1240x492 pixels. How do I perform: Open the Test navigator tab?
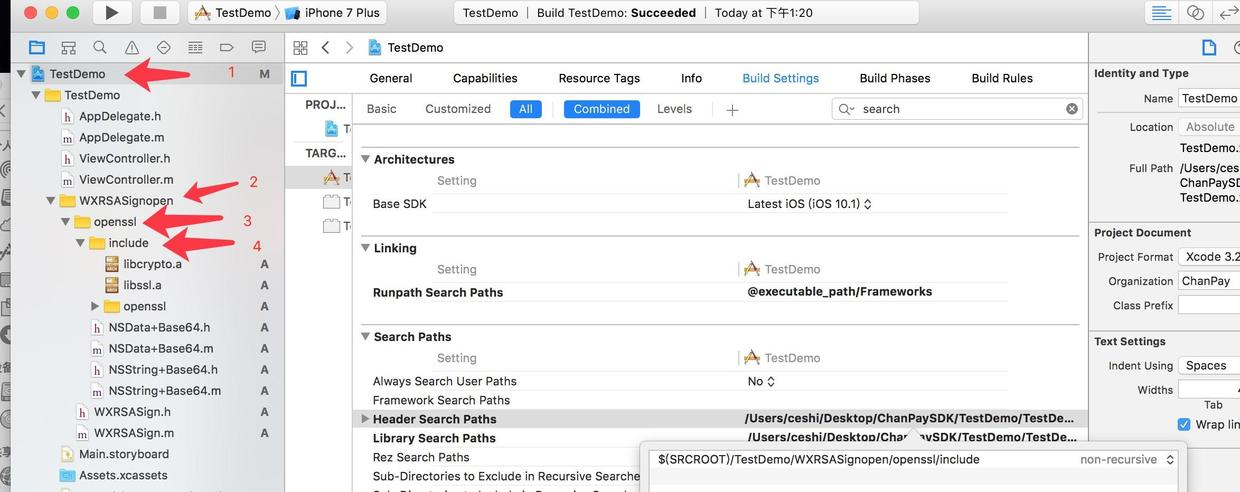pyautogui.click(x=164, y=47)
